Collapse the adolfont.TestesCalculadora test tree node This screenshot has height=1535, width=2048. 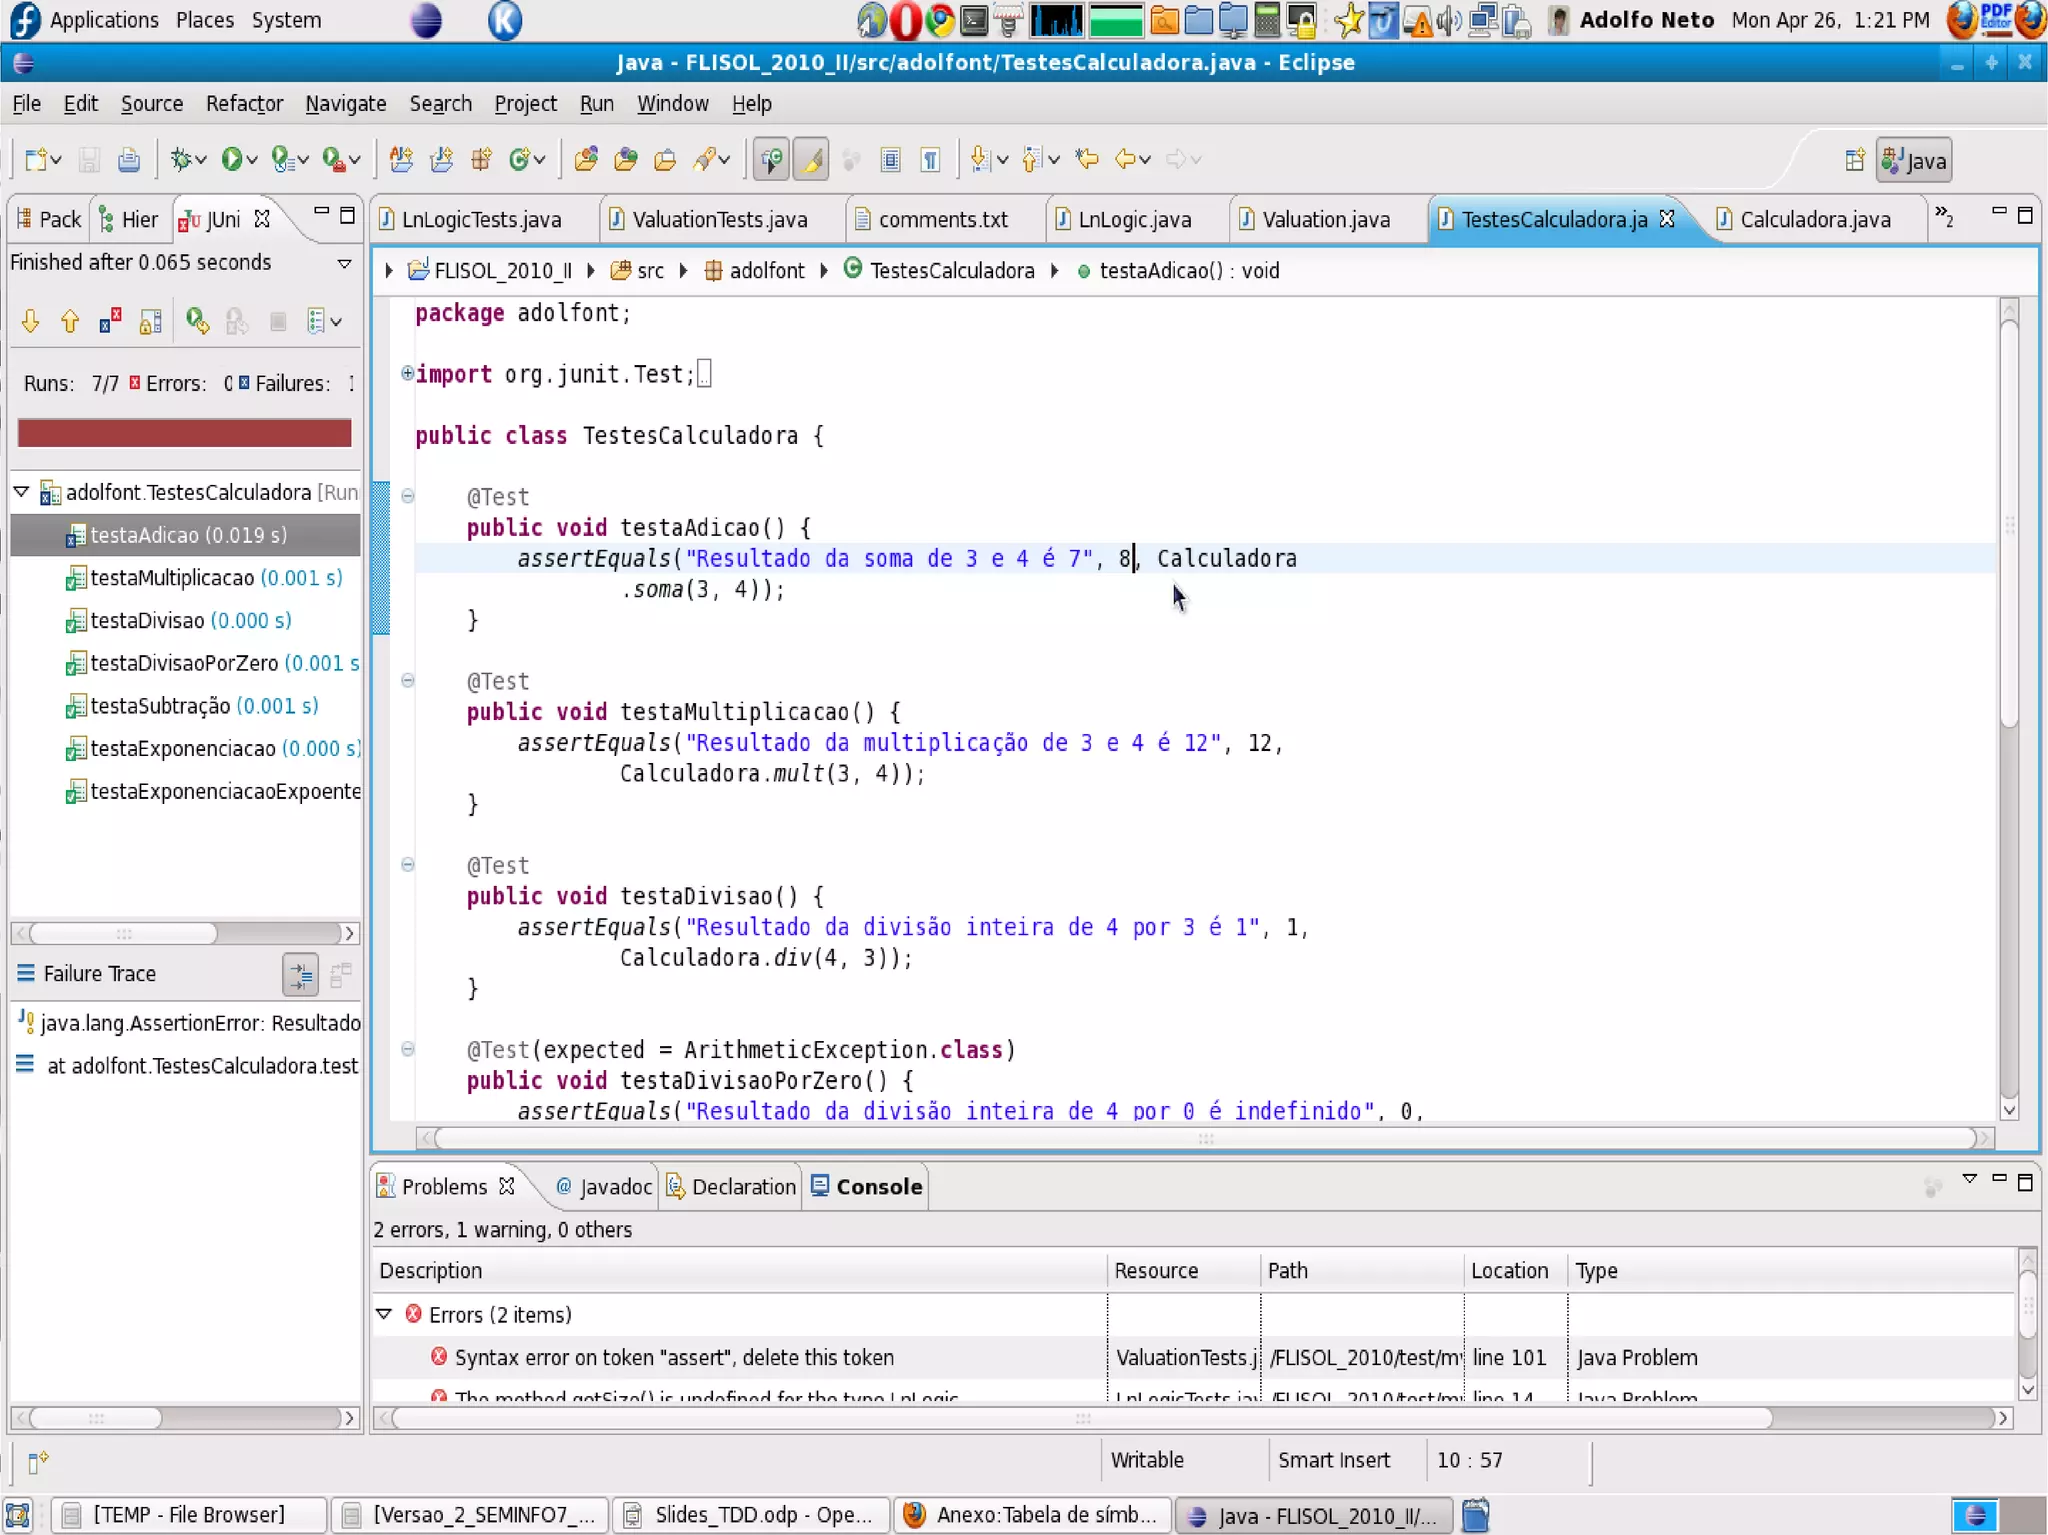[21, 492]
